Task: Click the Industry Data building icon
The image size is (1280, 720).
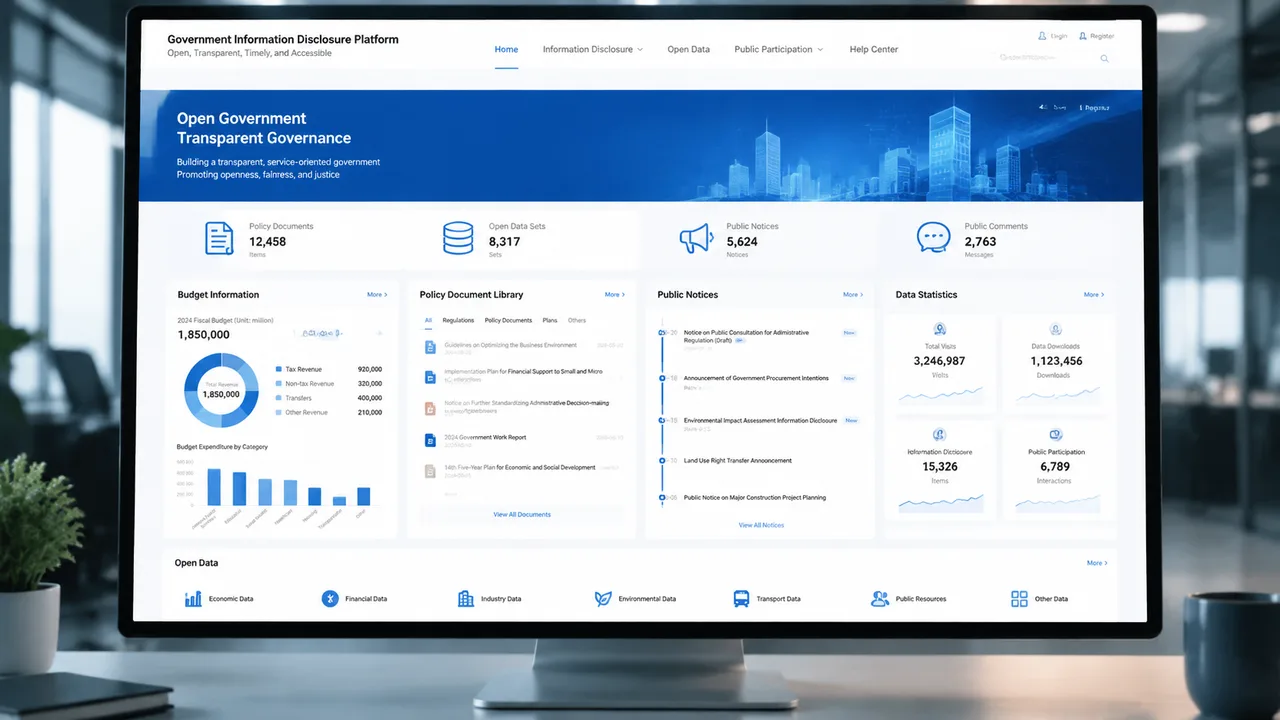Action: 466,599
